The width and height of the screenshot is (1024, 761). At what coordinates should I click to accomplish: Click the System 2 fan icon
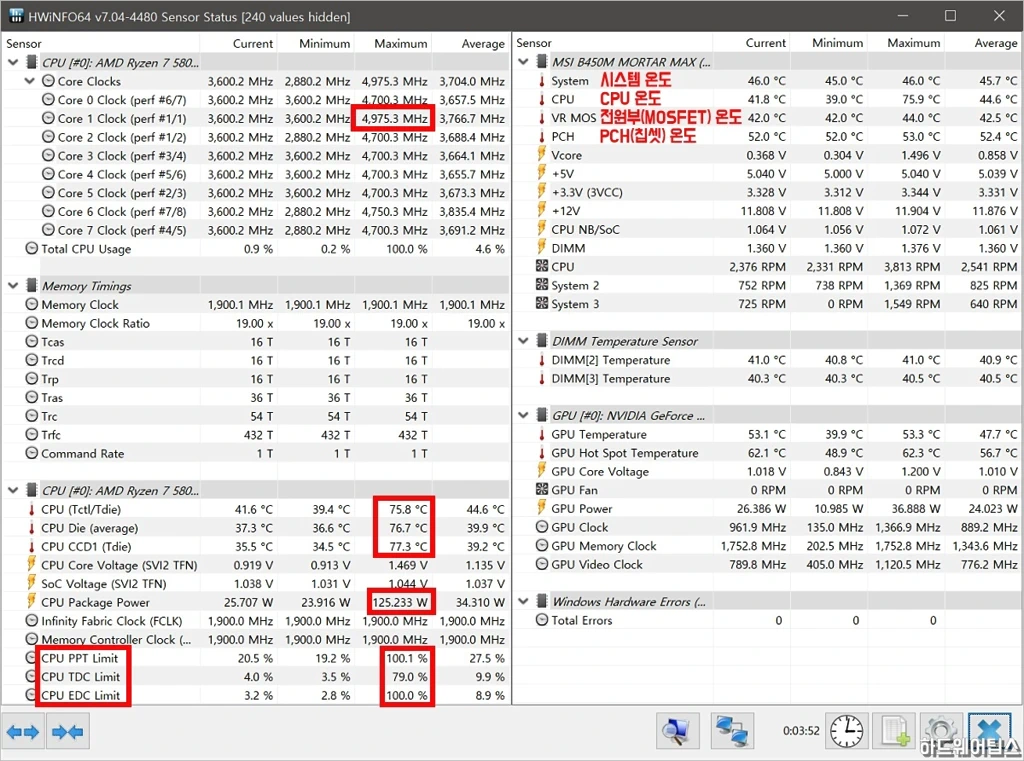pos(541,285)
